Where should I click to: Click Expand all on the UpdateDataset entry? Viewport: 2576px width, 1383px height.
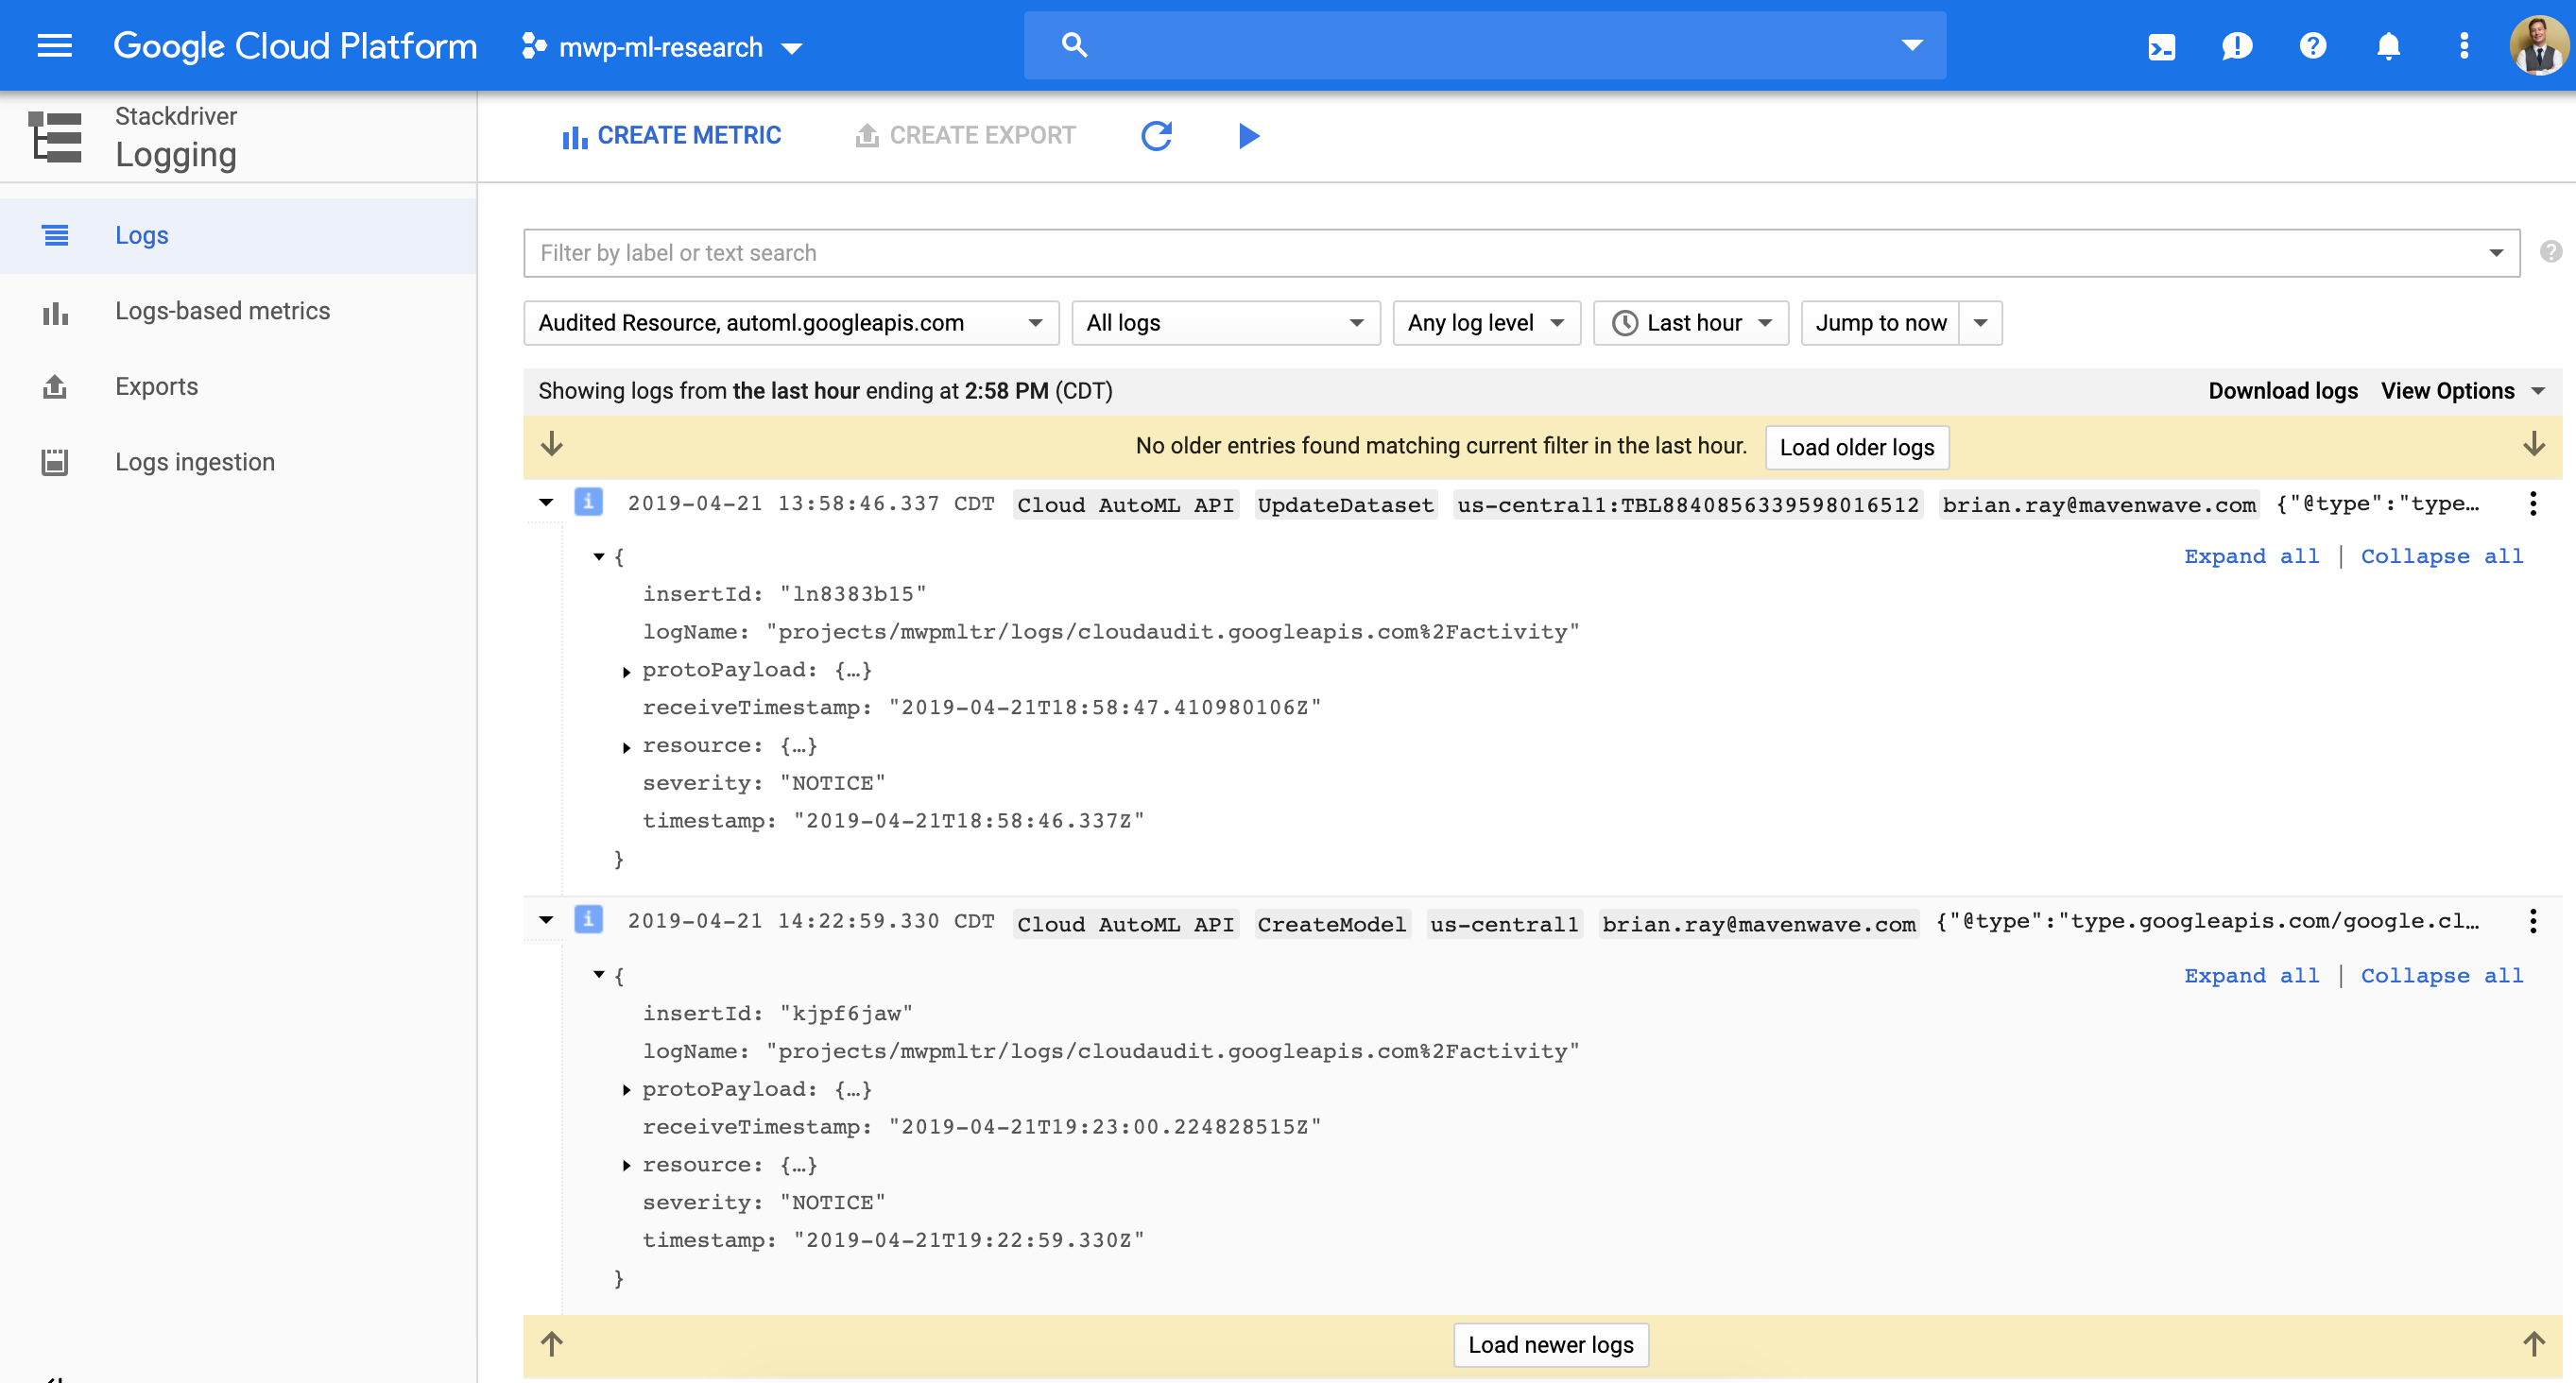click(2251, 556)
